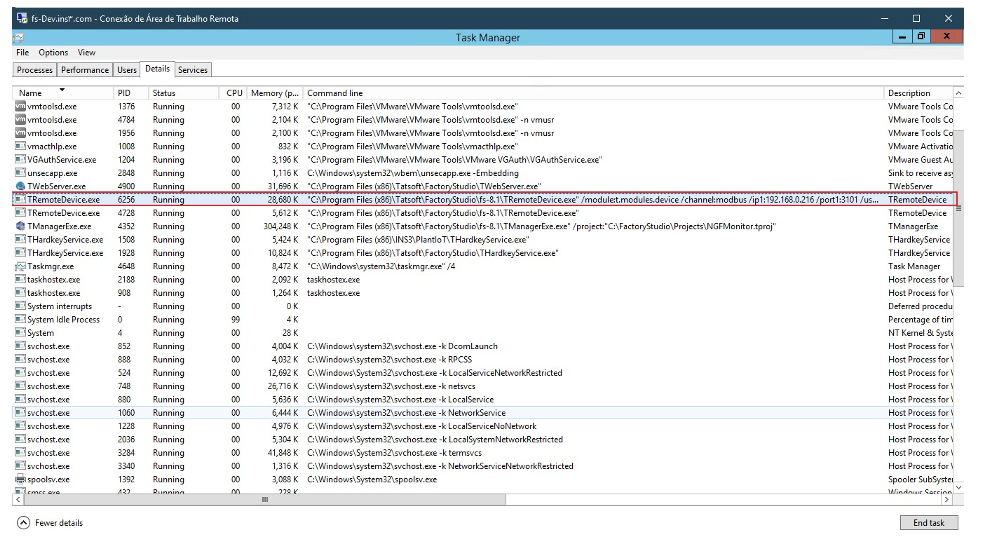Sort by the Status column header
Viewport: 982px width, 546px height.
(x=183, y=93)
